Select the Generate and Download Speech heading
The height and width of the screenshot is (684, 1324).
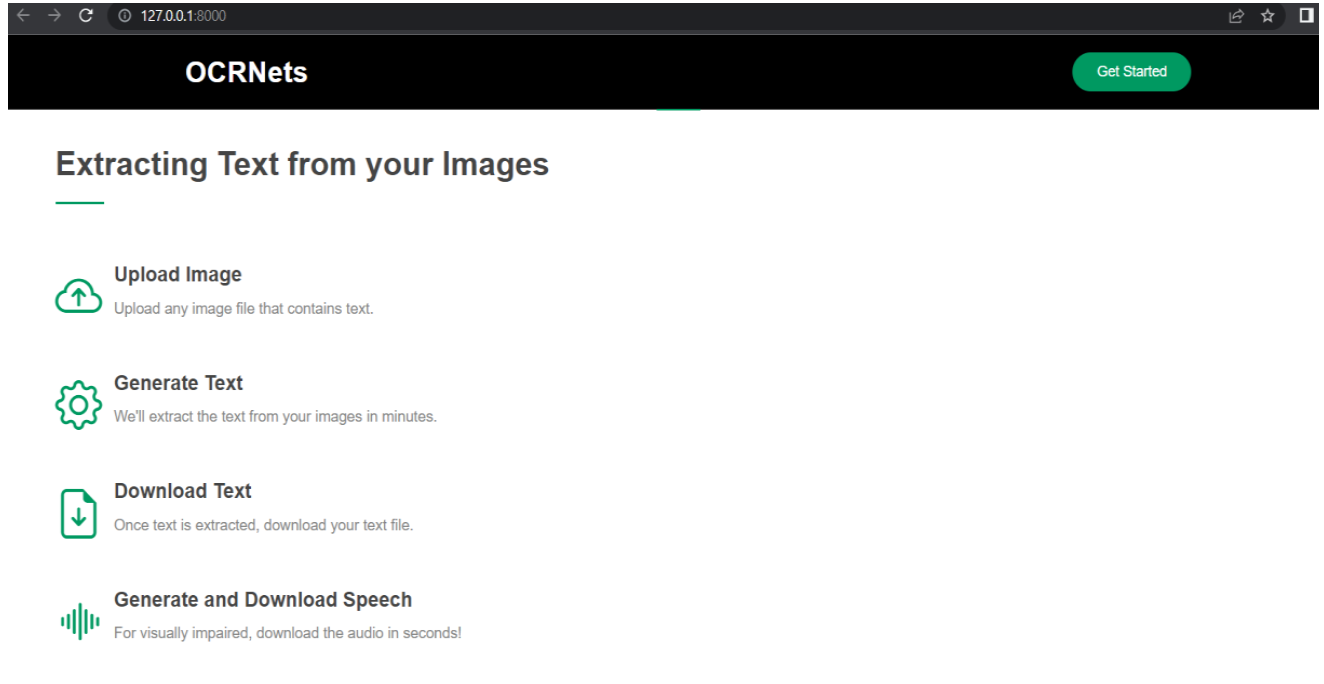pos(263,600)
